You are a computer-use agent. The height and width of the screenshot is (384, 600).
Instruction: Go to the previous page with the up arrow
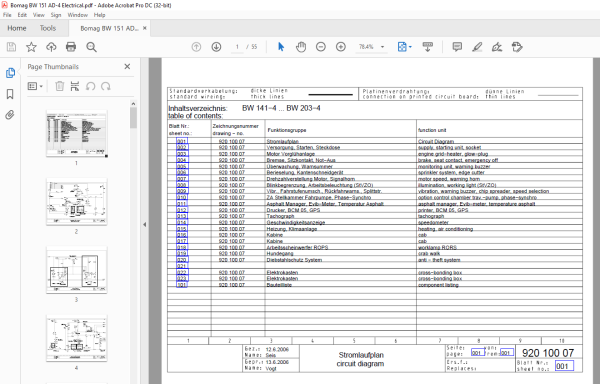pyautogui.click(x=196, y=47)
